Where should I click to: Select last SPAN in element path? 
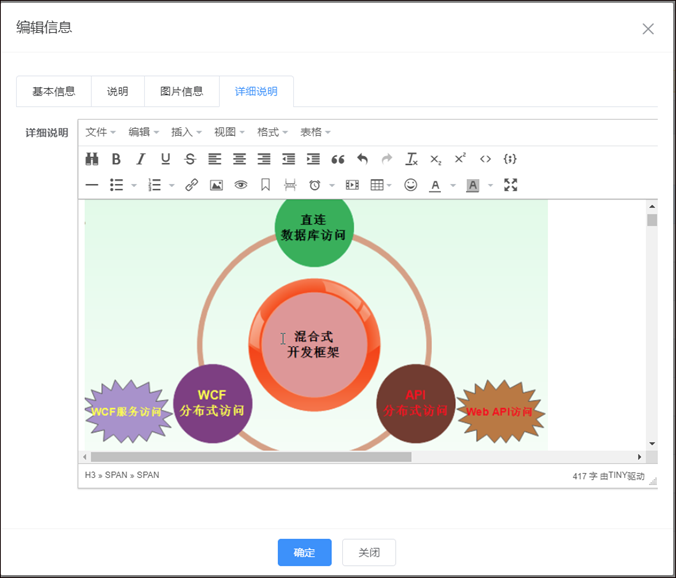point(148,475)
